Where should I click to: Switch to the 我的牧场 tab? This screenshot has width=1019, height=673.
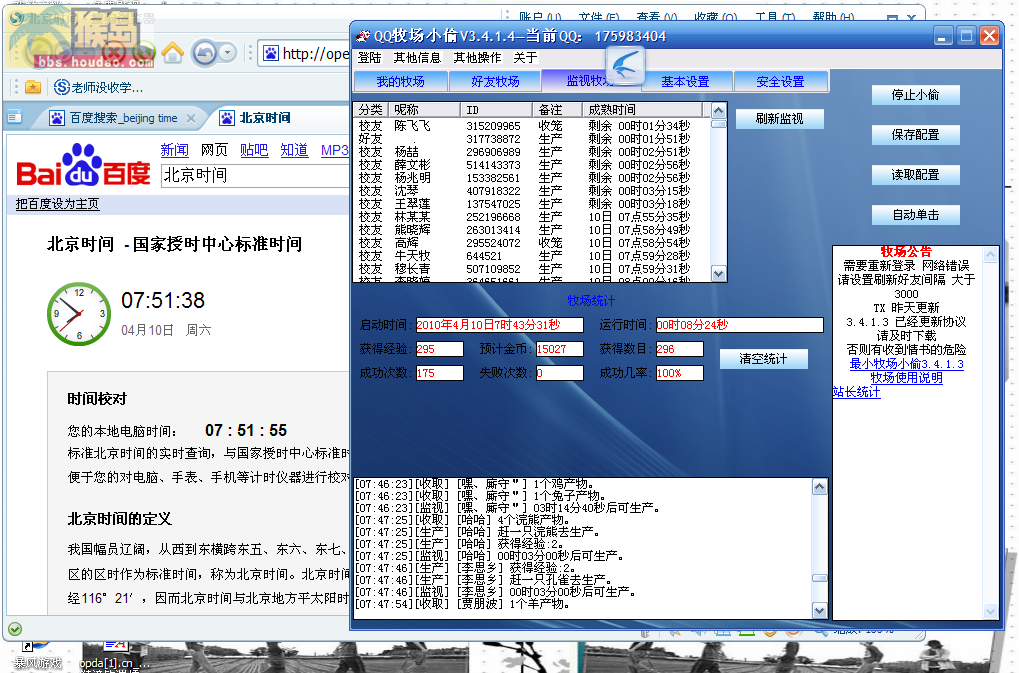coord(400,81)
